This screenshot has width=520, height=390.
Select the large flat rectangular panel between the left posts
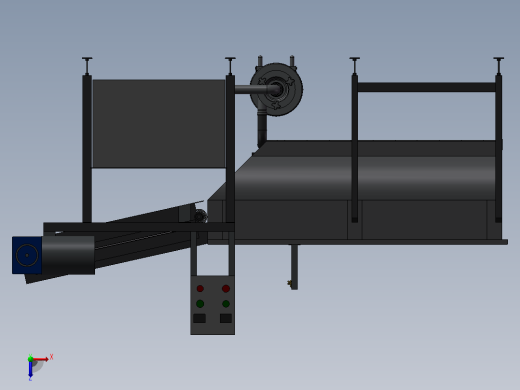coord(159,124)
